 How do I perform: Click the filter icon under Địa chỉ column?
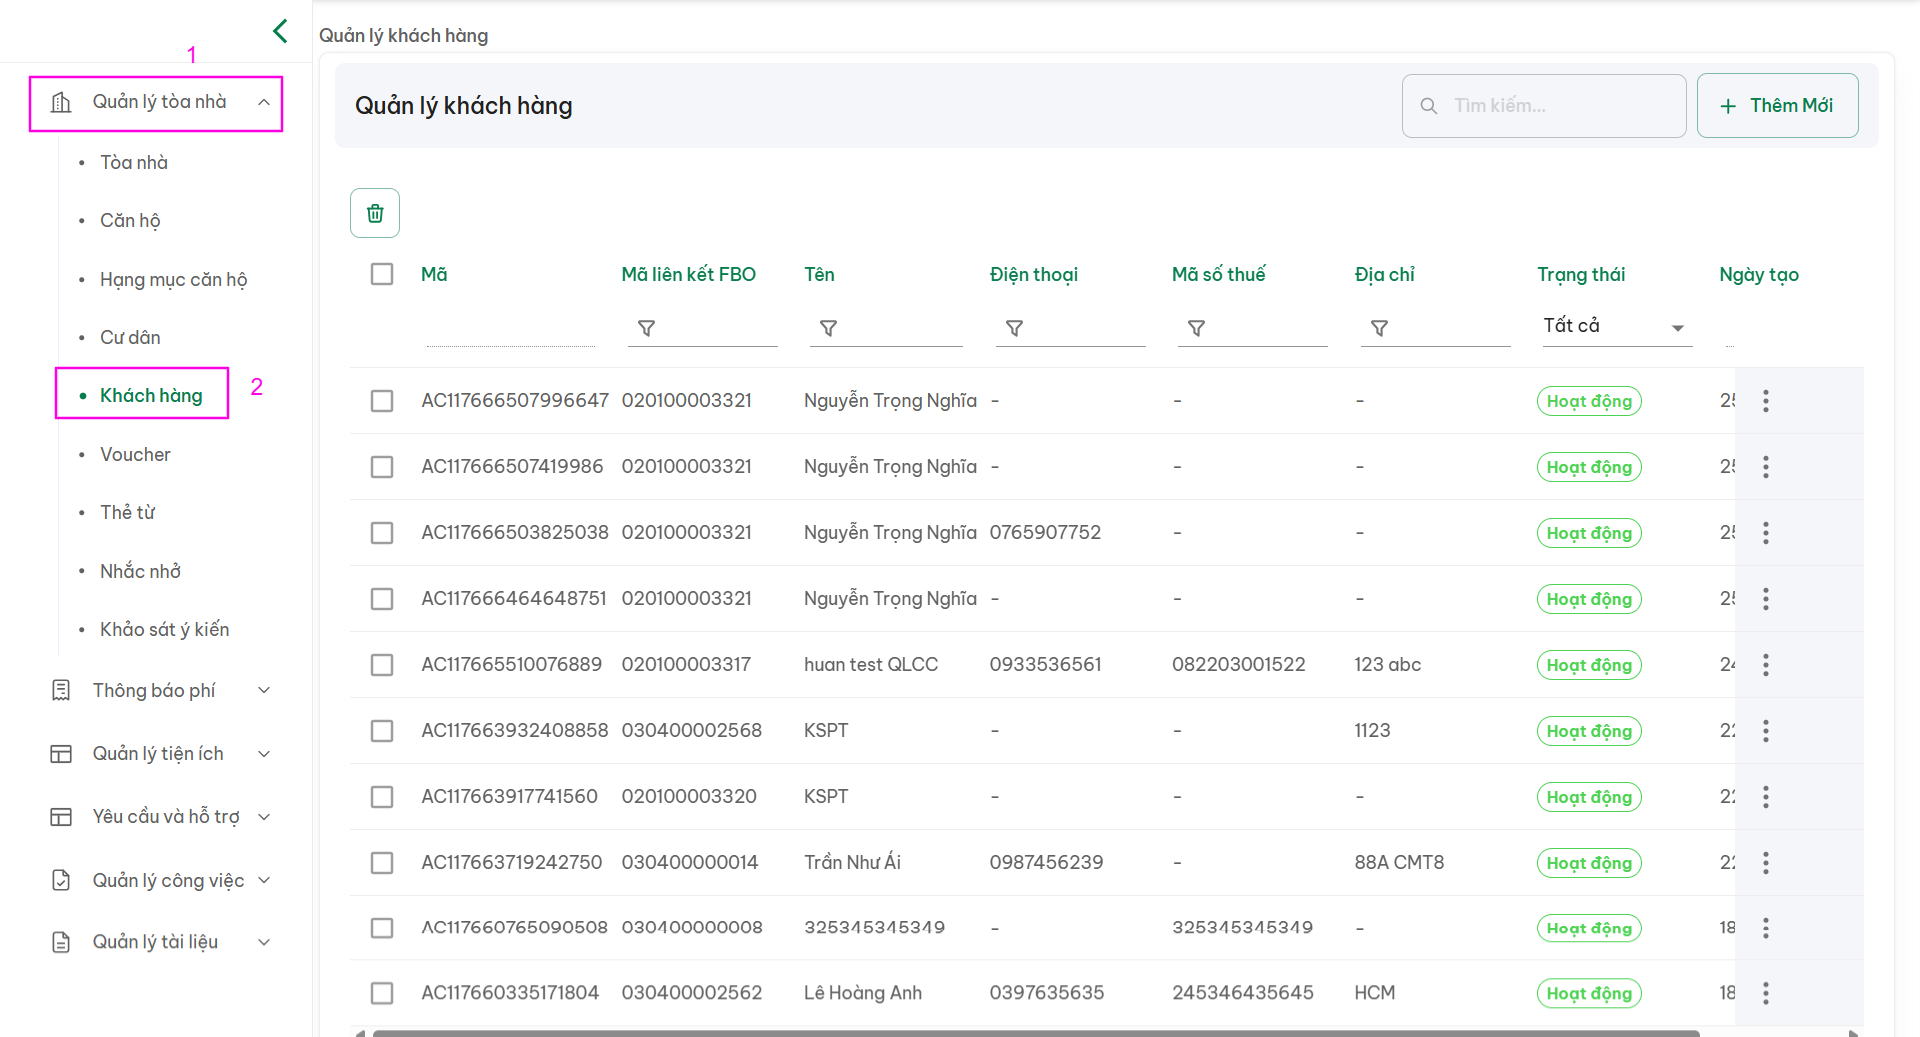(1379, 328)
